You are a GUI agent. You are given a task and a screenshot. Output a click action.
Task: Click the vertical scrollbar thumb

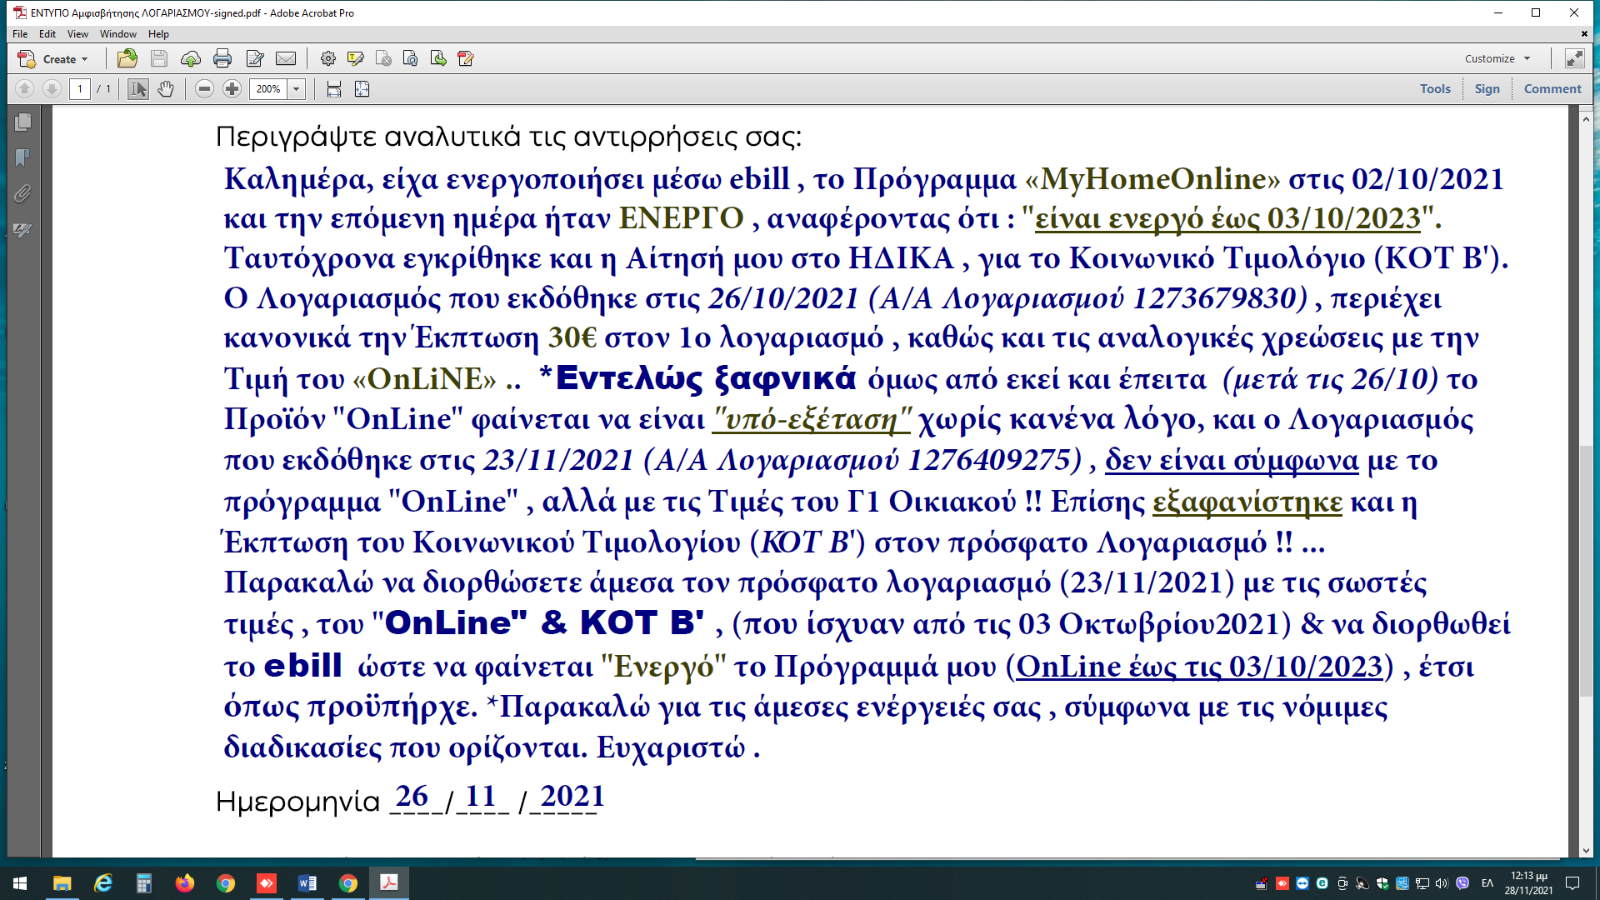click(x=1586, y=570)
